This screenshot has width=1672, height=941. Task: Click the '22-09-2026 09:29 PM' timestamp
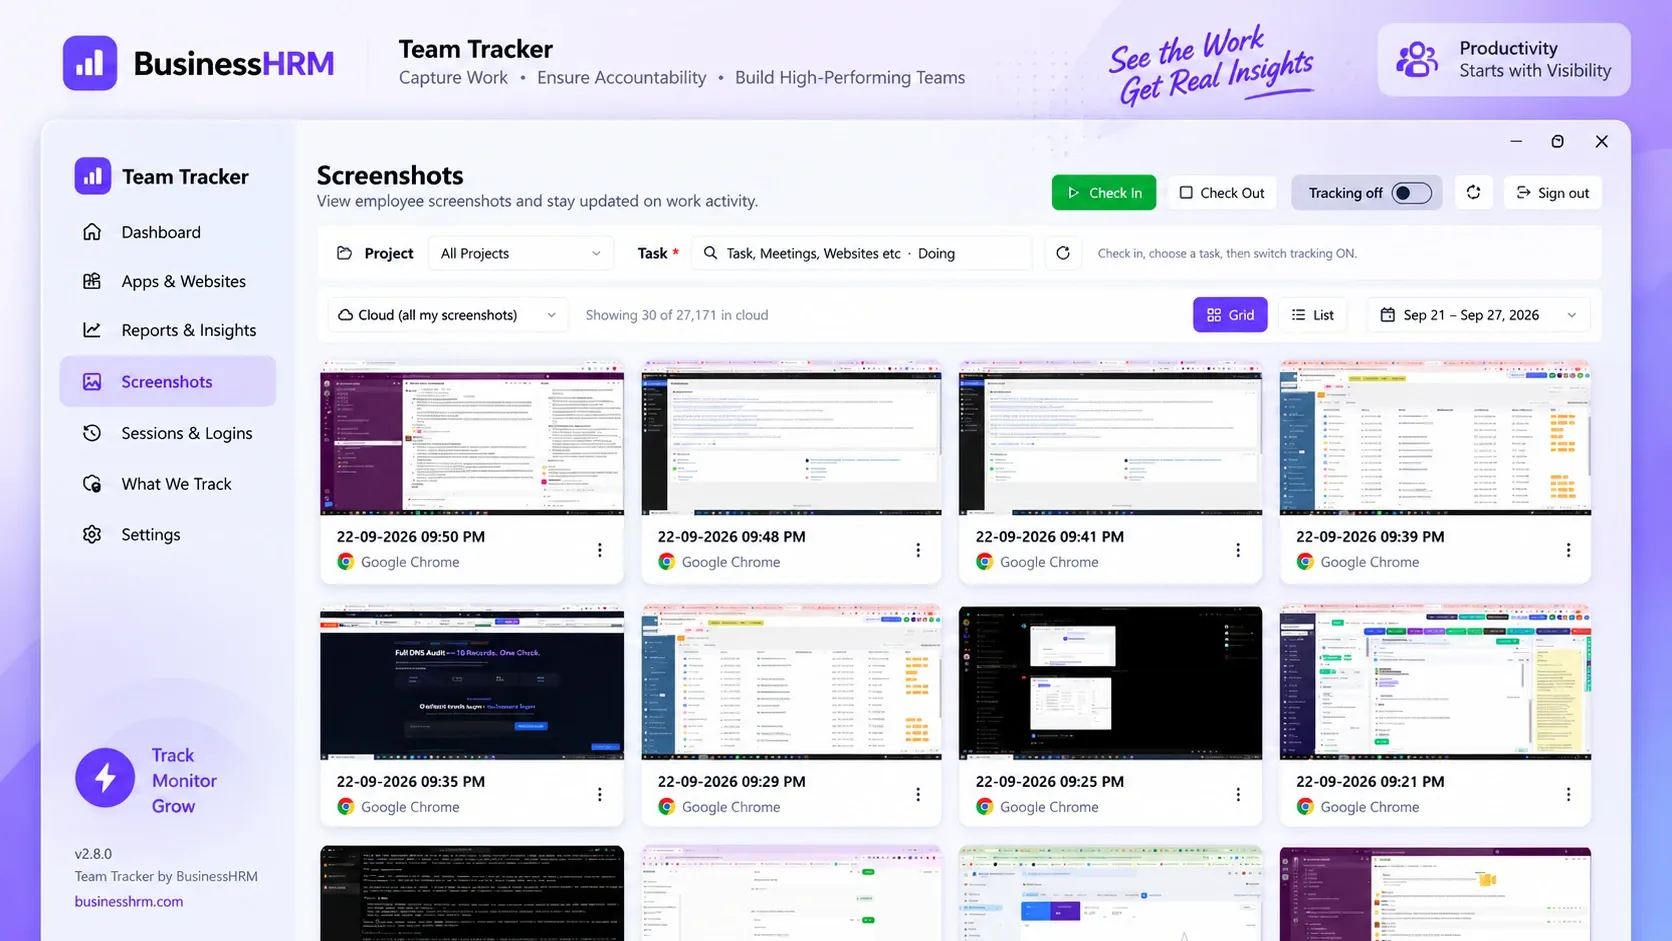pos(731,781)
